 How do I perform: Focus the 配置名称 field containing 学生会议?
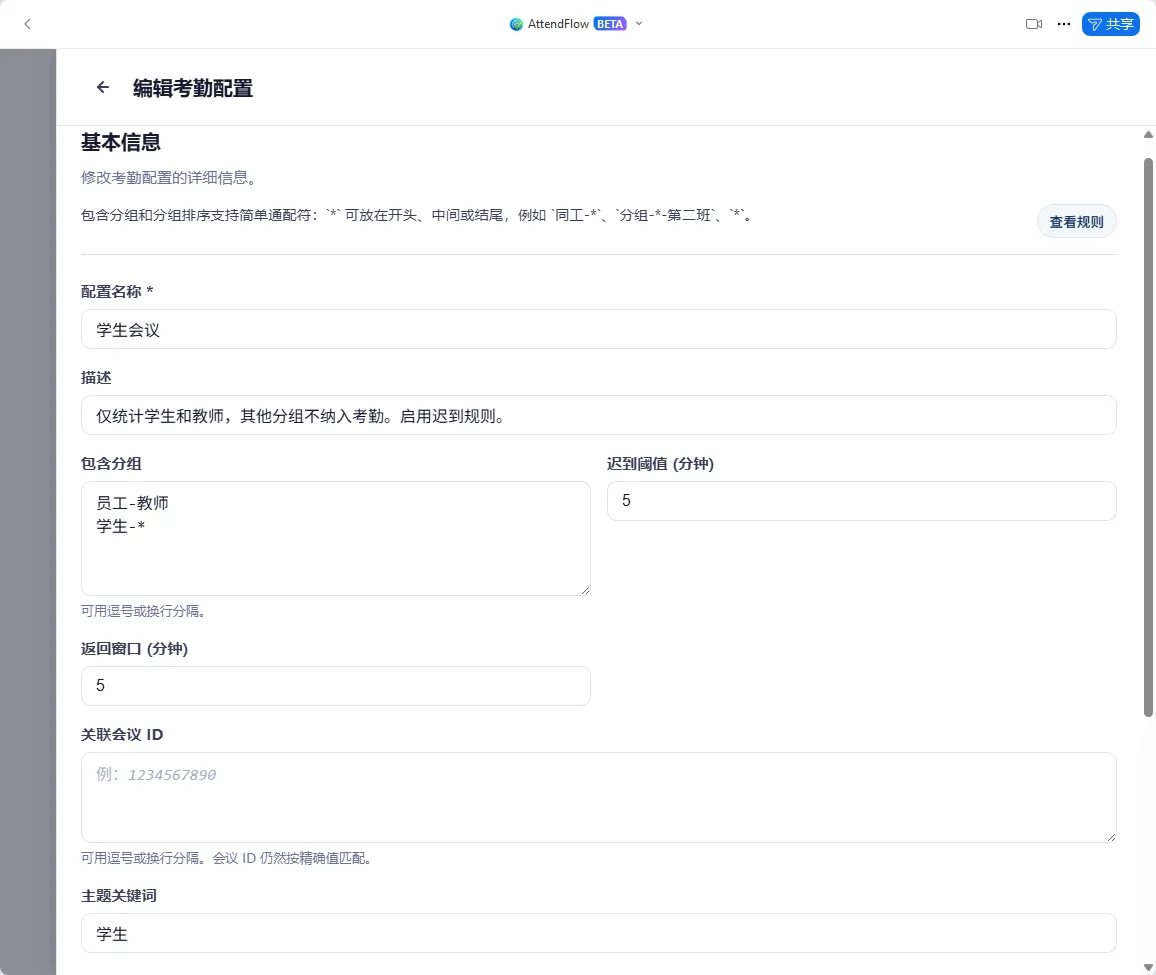599,329
